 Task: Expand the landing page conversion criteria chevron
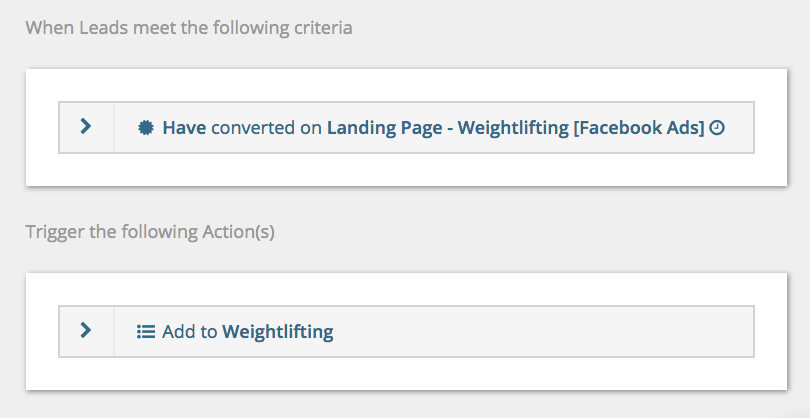coord(86,126)
